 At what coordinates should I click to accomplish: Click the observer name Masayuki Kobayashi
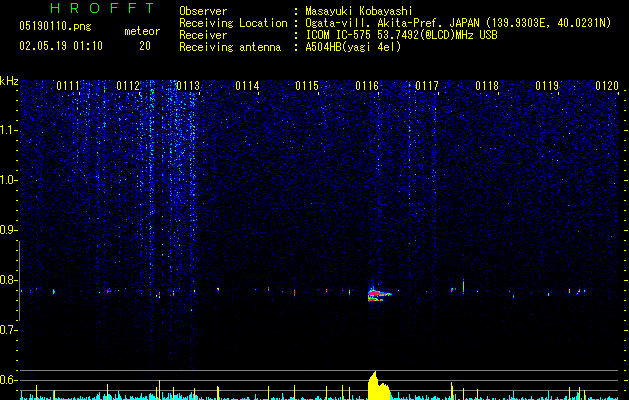pos(359,11)
